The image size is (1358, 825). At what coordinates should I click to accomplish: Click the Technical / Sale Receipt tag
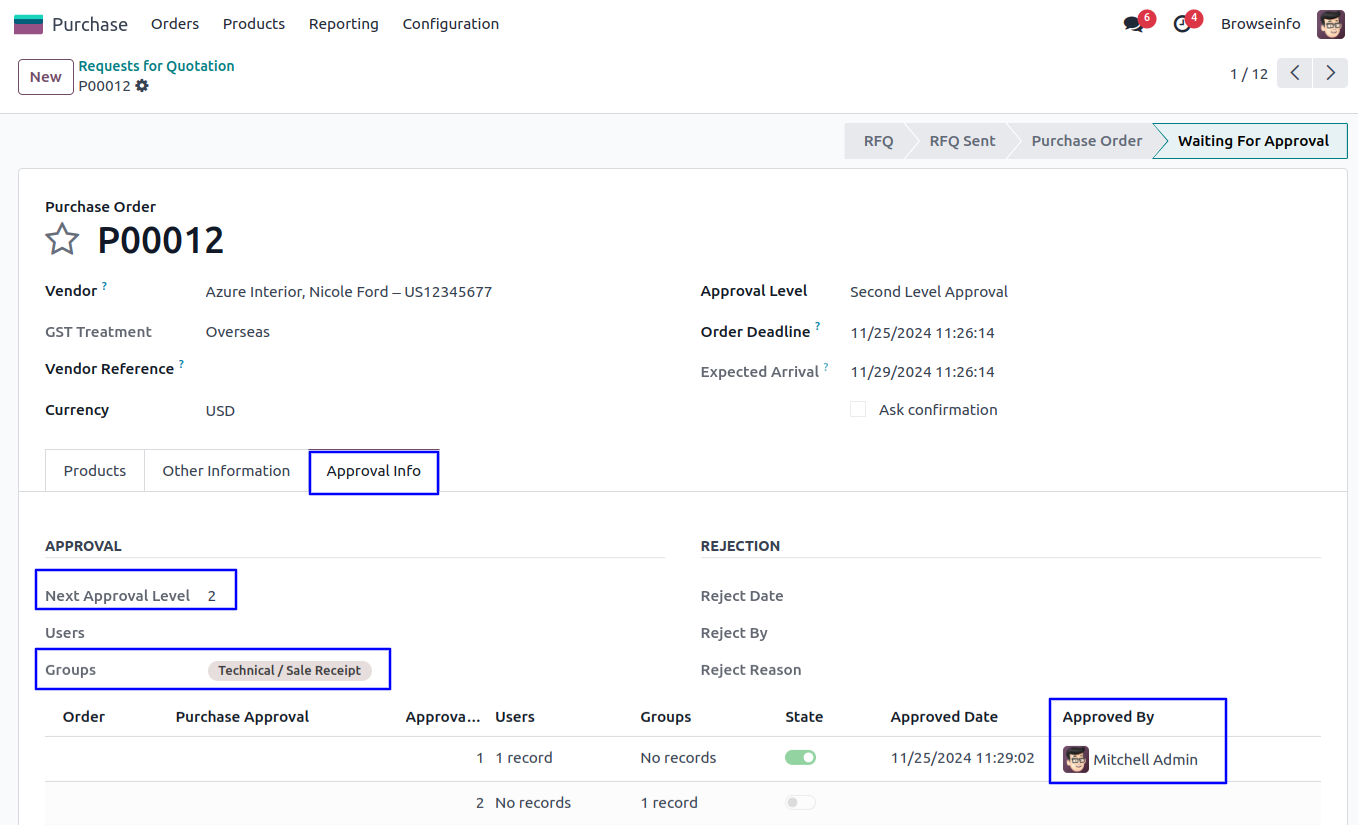(x=289, y=671)
